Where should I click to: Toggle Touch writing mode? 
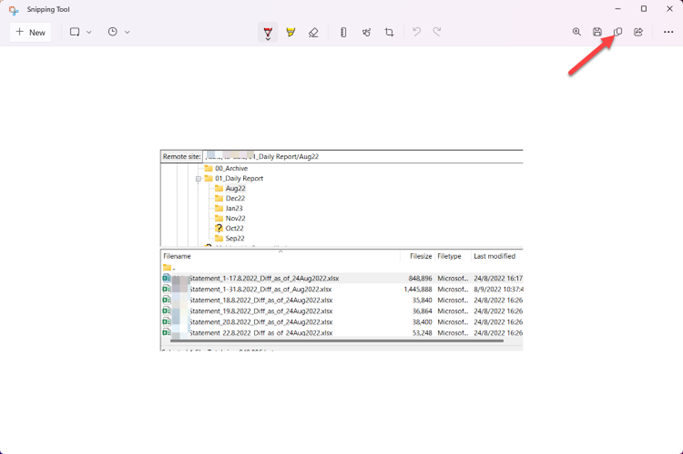(366, 32)
